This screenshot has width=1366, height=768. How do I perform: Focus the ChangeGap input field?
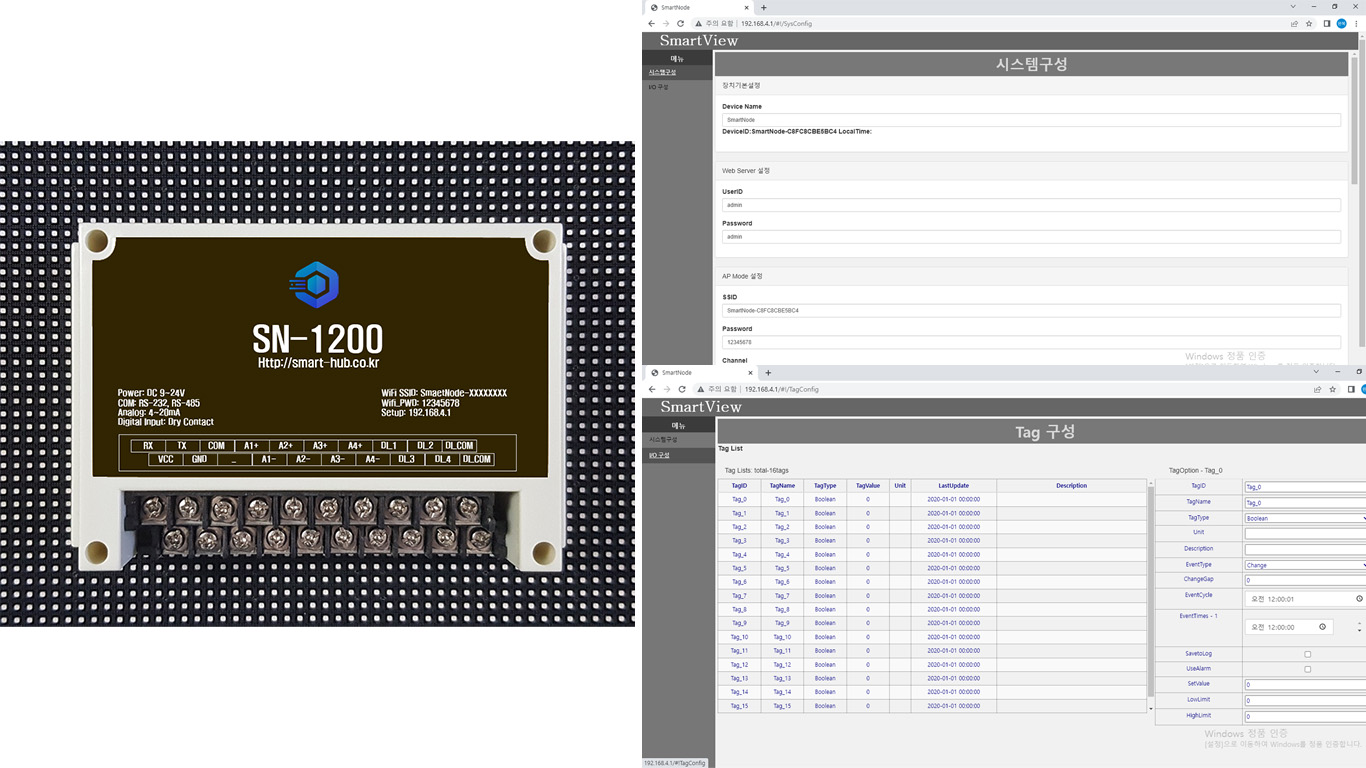[x=1305, y=580]
